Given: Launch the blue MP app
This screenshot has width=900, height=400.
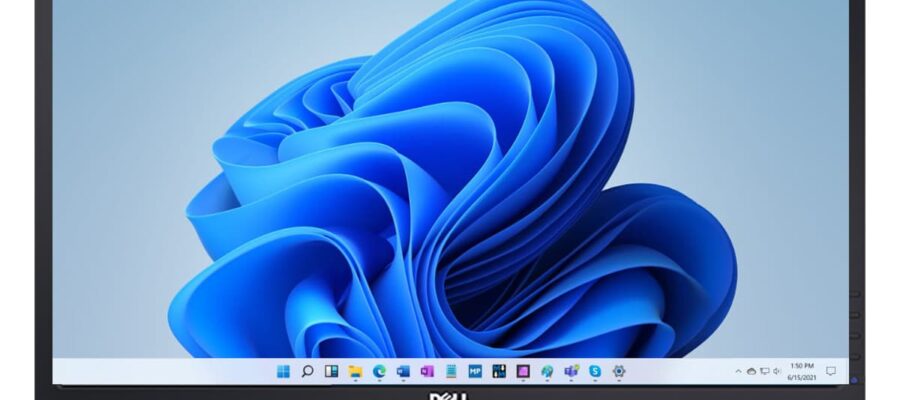Looking at the screenshot, I should (475, 371).
